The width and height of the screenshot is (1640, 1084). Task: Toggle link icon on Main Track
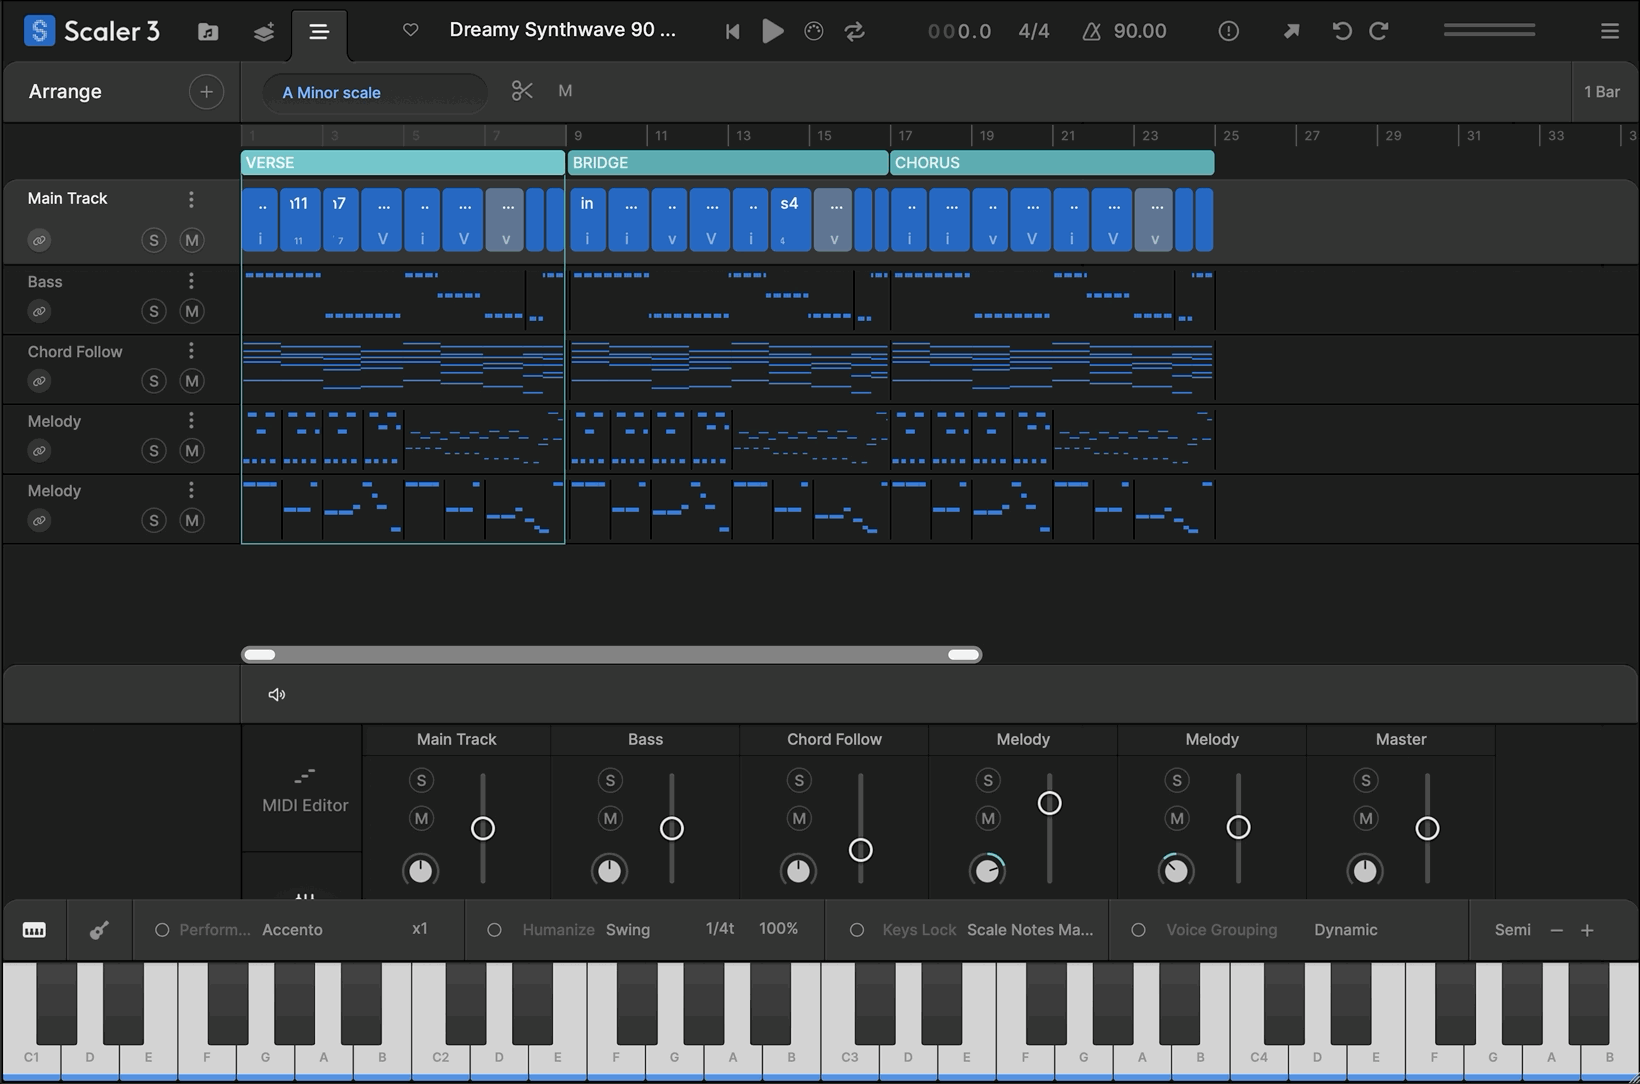(x=39, y=240)
